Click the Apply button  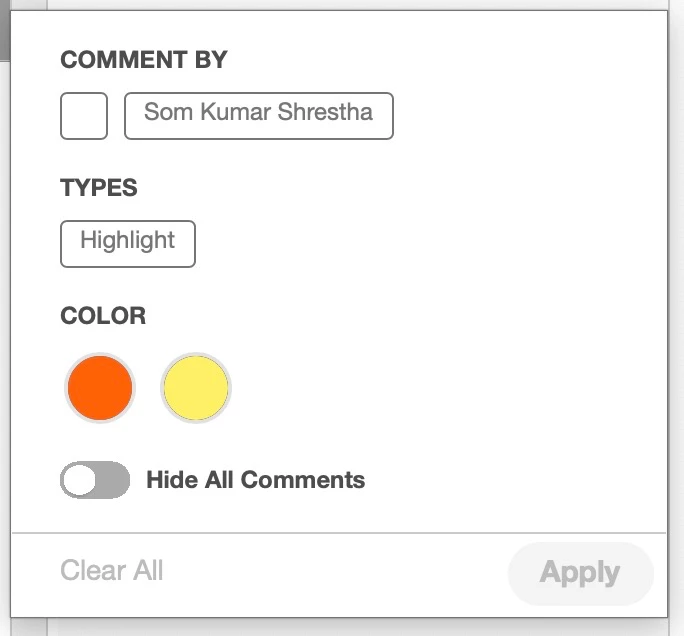point(580,573)
